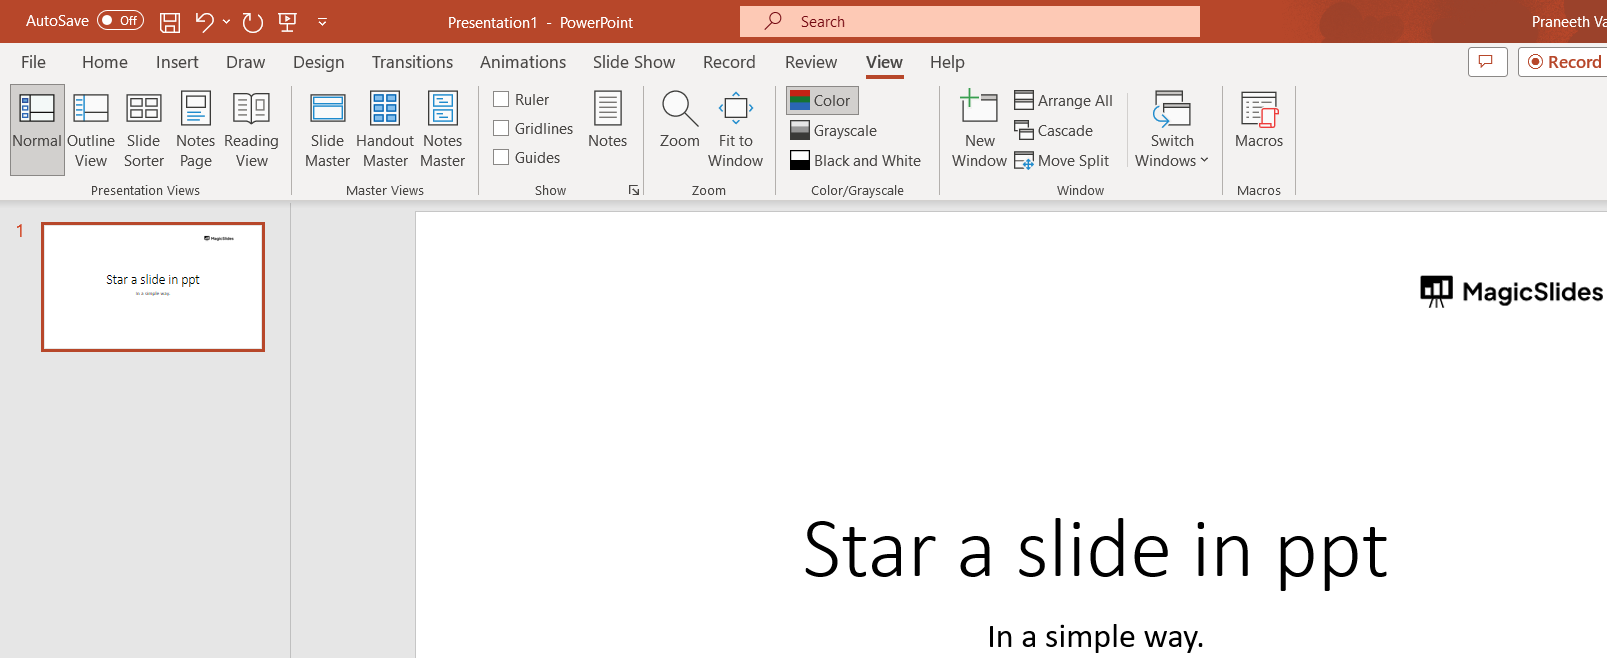Open the Show group dialog launcher
This screenshot has height=658, width=1607.
point(634,190)
